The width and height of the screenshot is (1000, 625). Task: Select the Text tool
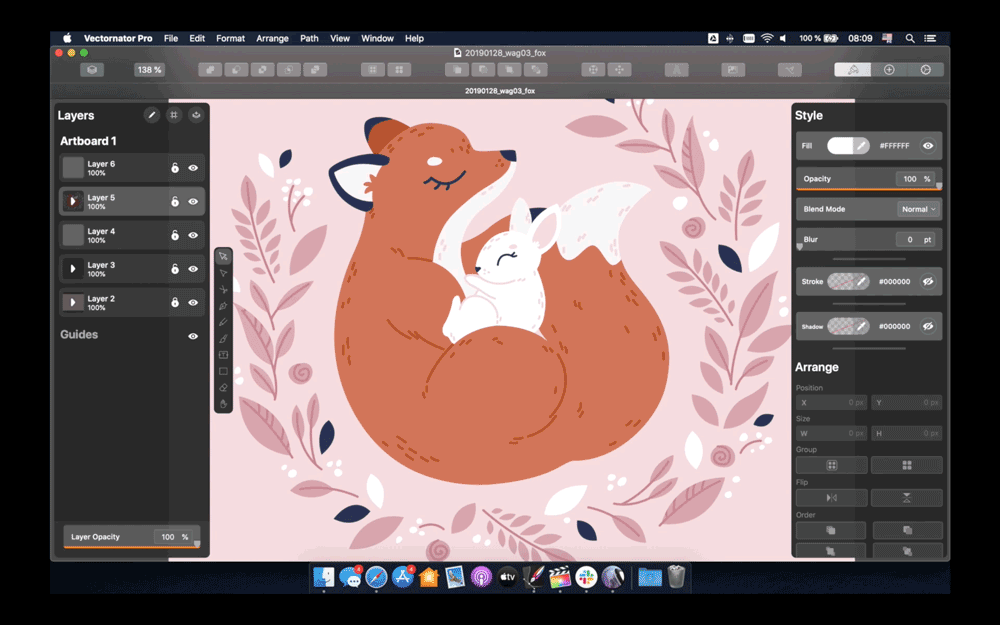223,355
